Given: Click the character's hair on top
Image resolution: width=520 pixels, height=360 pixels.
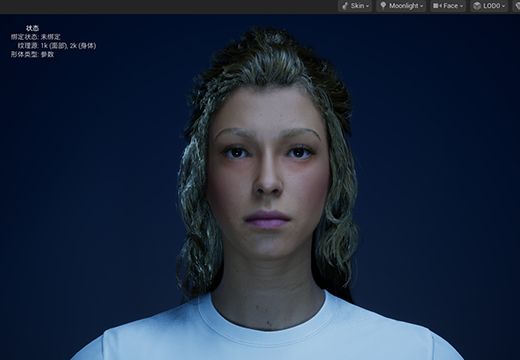Looking at the screenshot, I should coord(267,58).
